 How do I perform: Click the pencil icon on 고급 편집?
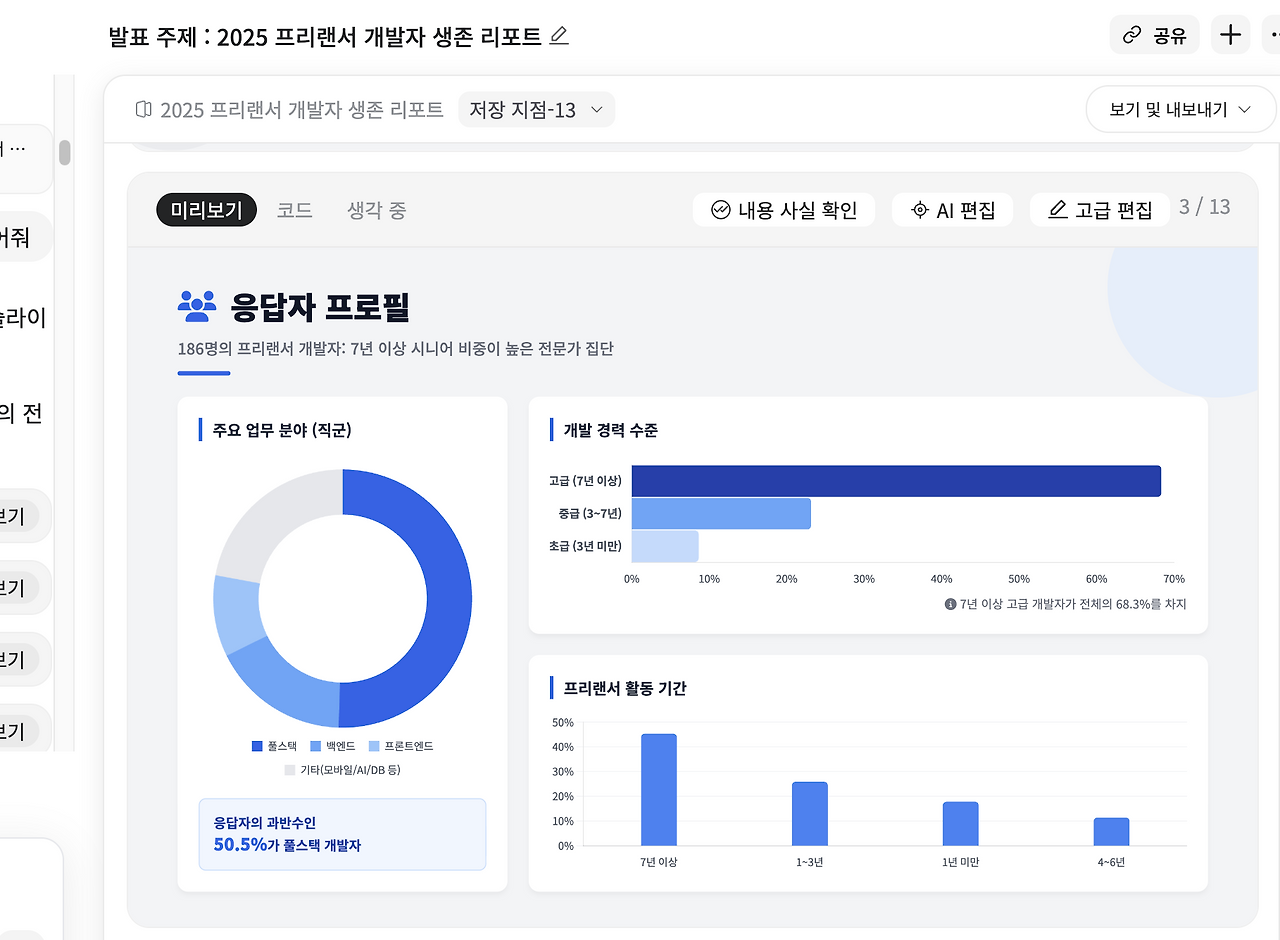click(1057, 210)
